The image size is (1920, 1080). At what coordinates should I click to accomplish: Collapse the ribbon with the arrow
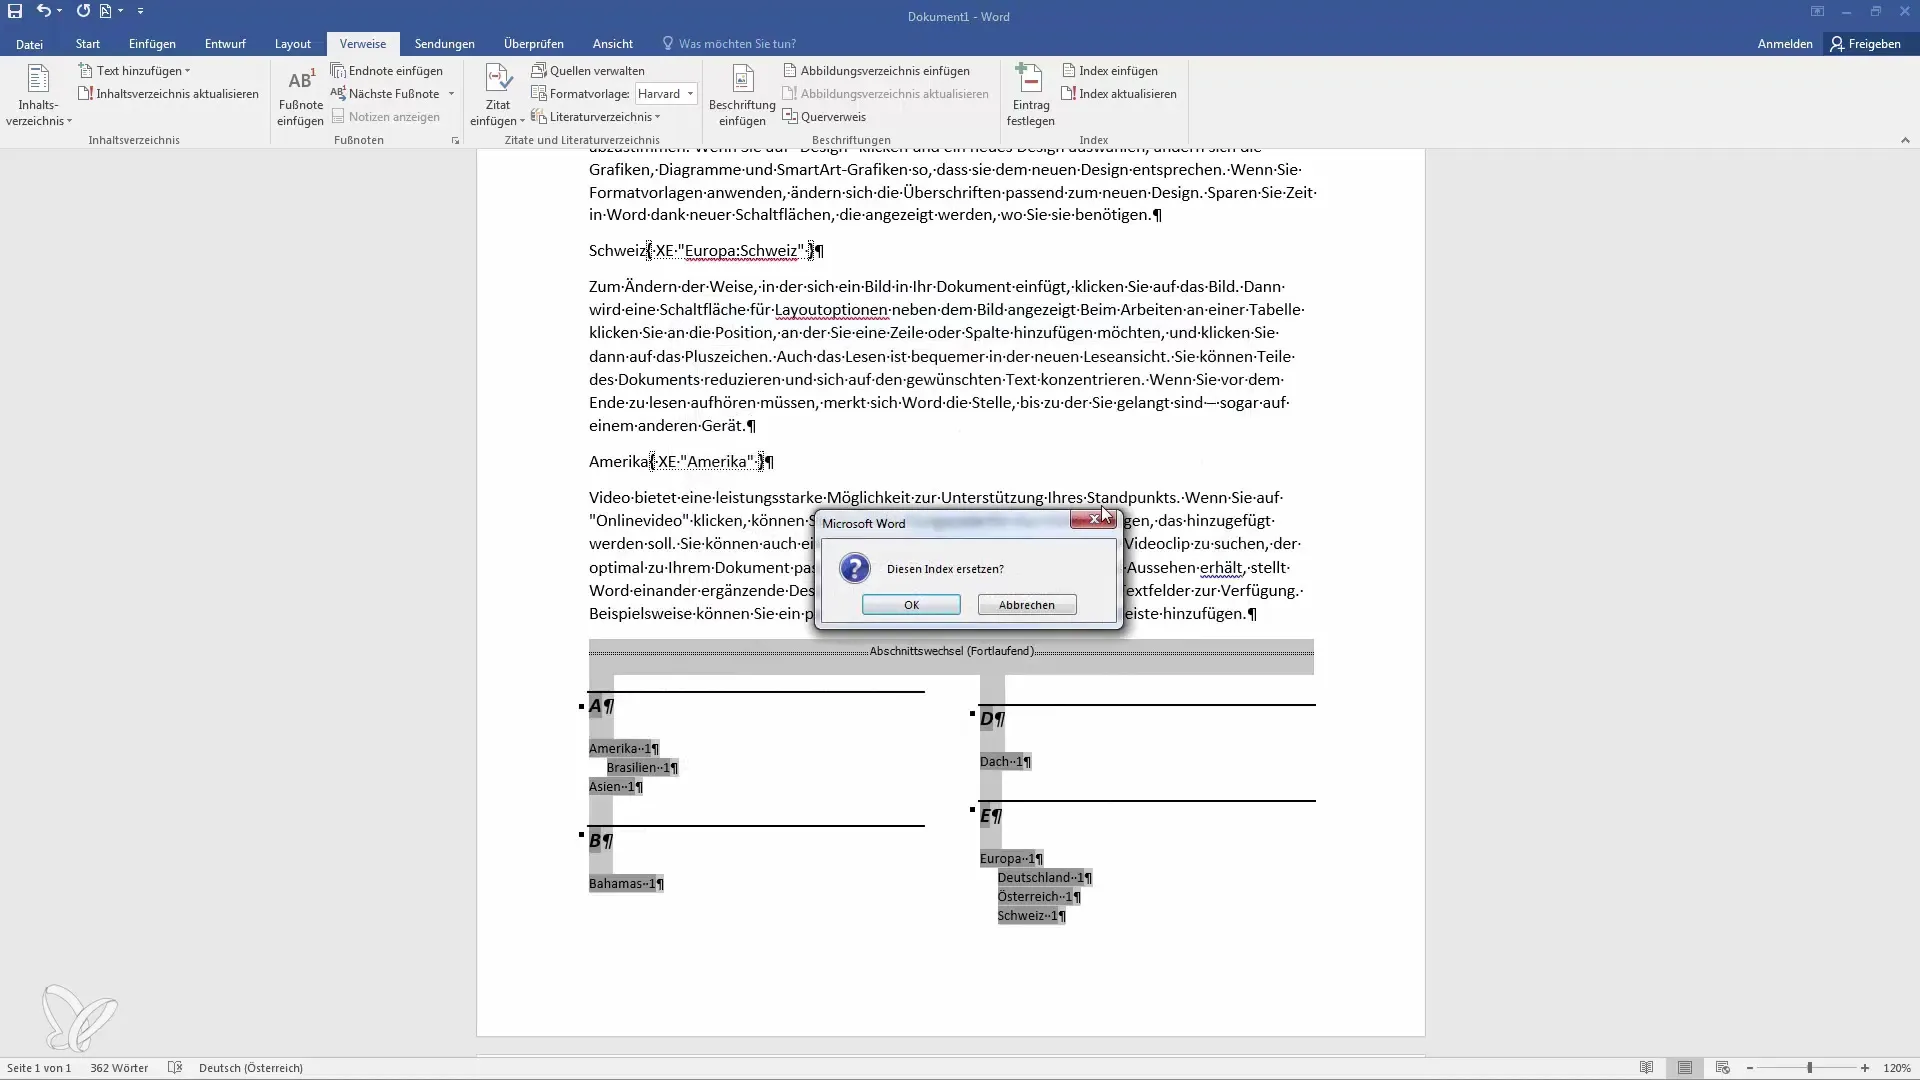[x=1904, y=141]
